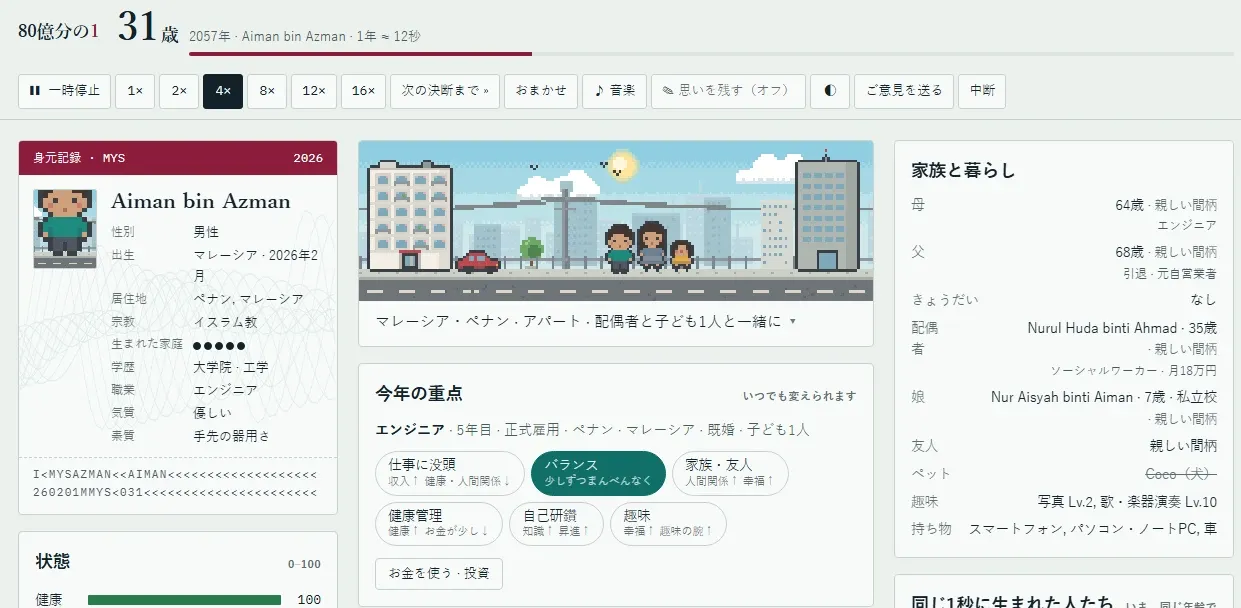Image resolution: width=1241 pixels, height=608 pixels.
Task: Choose 自己研鑽 focus
Action: pos(556,524)
